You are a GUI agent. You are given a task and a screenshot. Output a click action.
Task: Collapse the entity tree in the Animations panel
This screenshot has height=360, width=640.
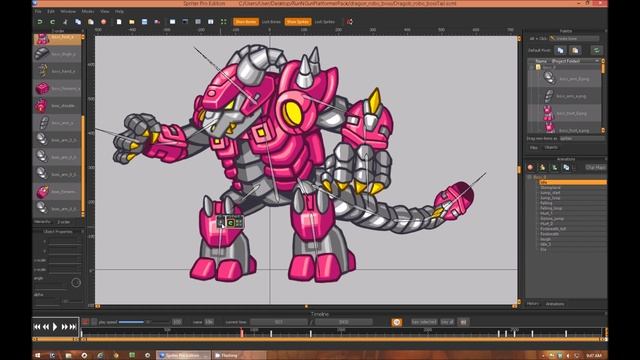pyautogui.click(x=530, y=177)
